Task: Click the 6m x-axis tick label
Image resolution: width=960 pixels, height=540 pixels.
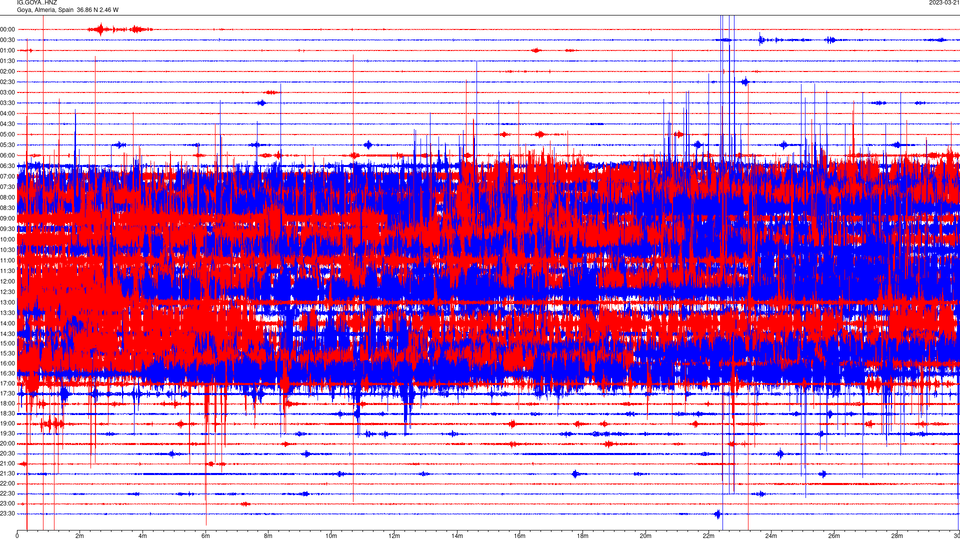Action: (x=206, y=536)
